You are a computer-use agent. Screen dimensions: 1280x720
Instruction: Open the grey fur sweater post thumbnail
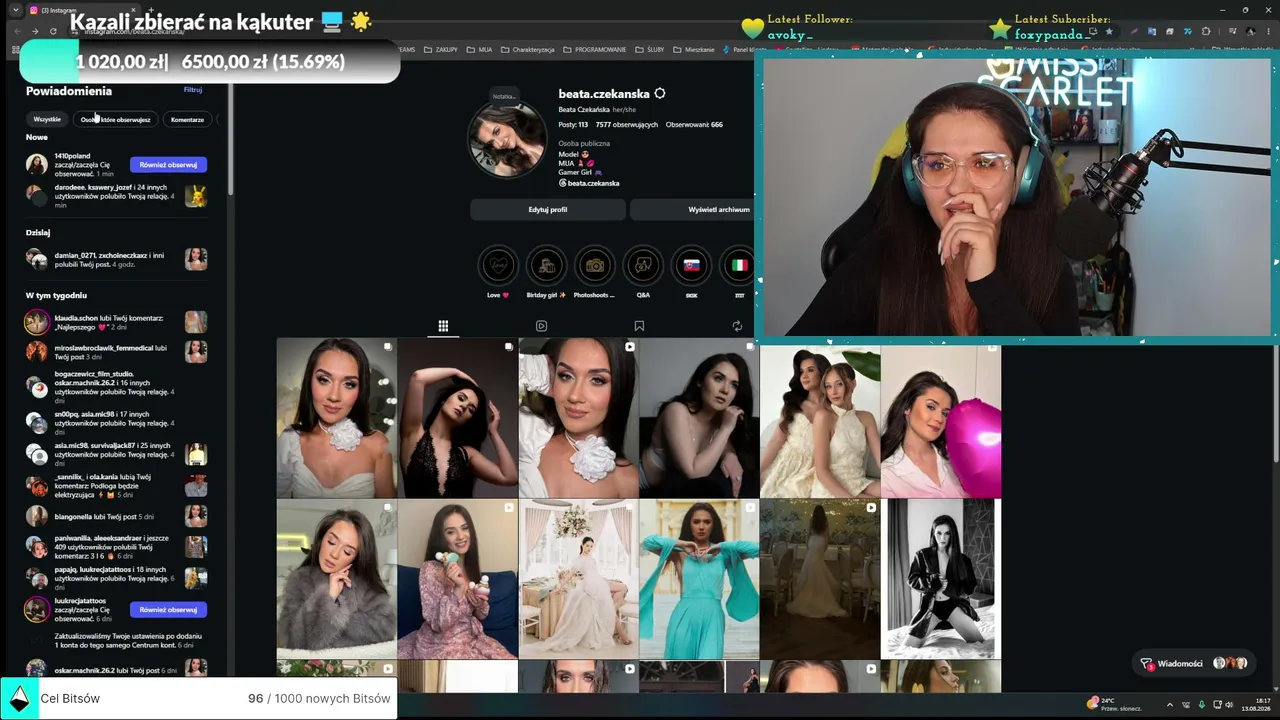[x=336, y=580]
